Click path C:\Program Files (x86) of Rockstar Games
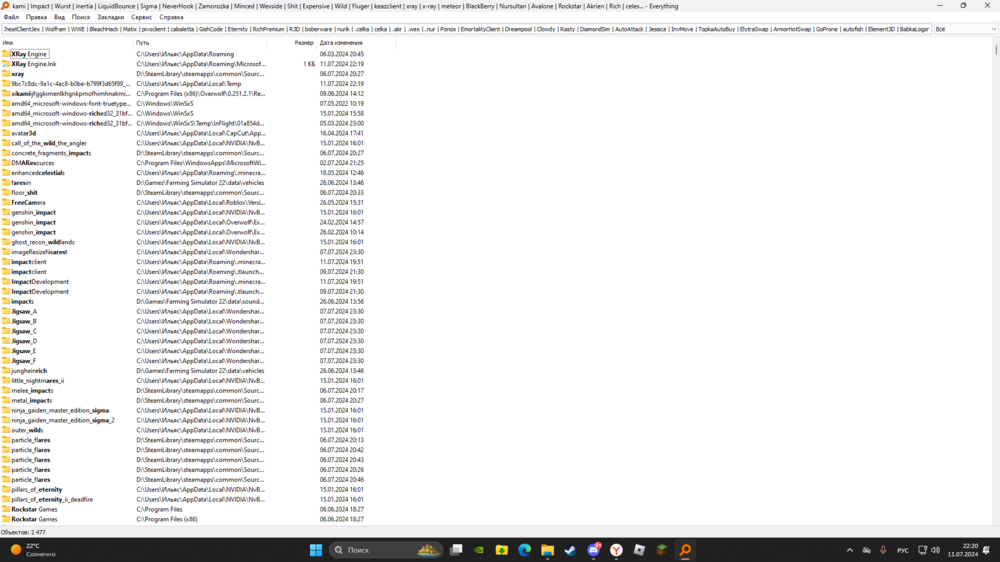This screenshot has width=1000, height=562. coord(166,519)
